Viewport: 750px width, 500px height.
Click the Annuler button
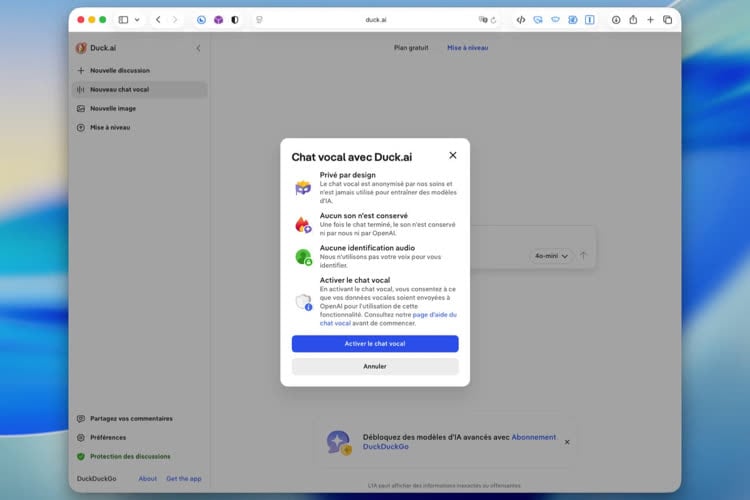[x=375, y=366]
